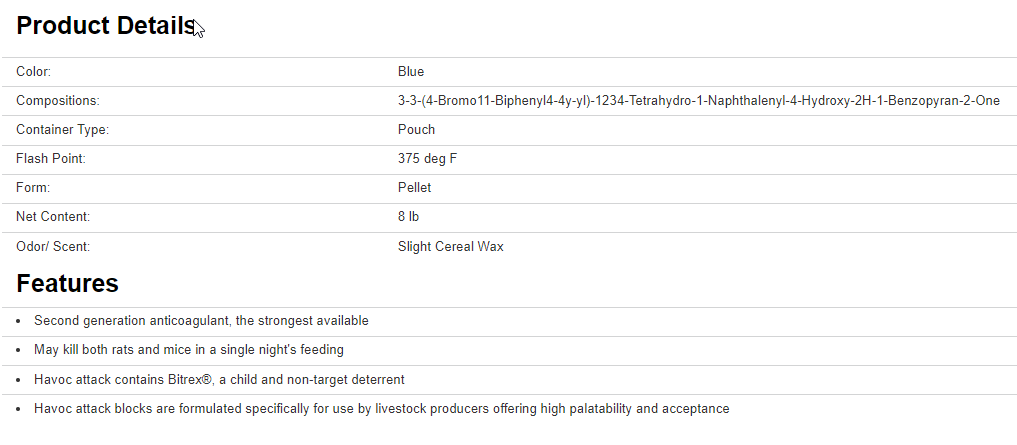Select the Pellet value

click(x=415, y=188)
